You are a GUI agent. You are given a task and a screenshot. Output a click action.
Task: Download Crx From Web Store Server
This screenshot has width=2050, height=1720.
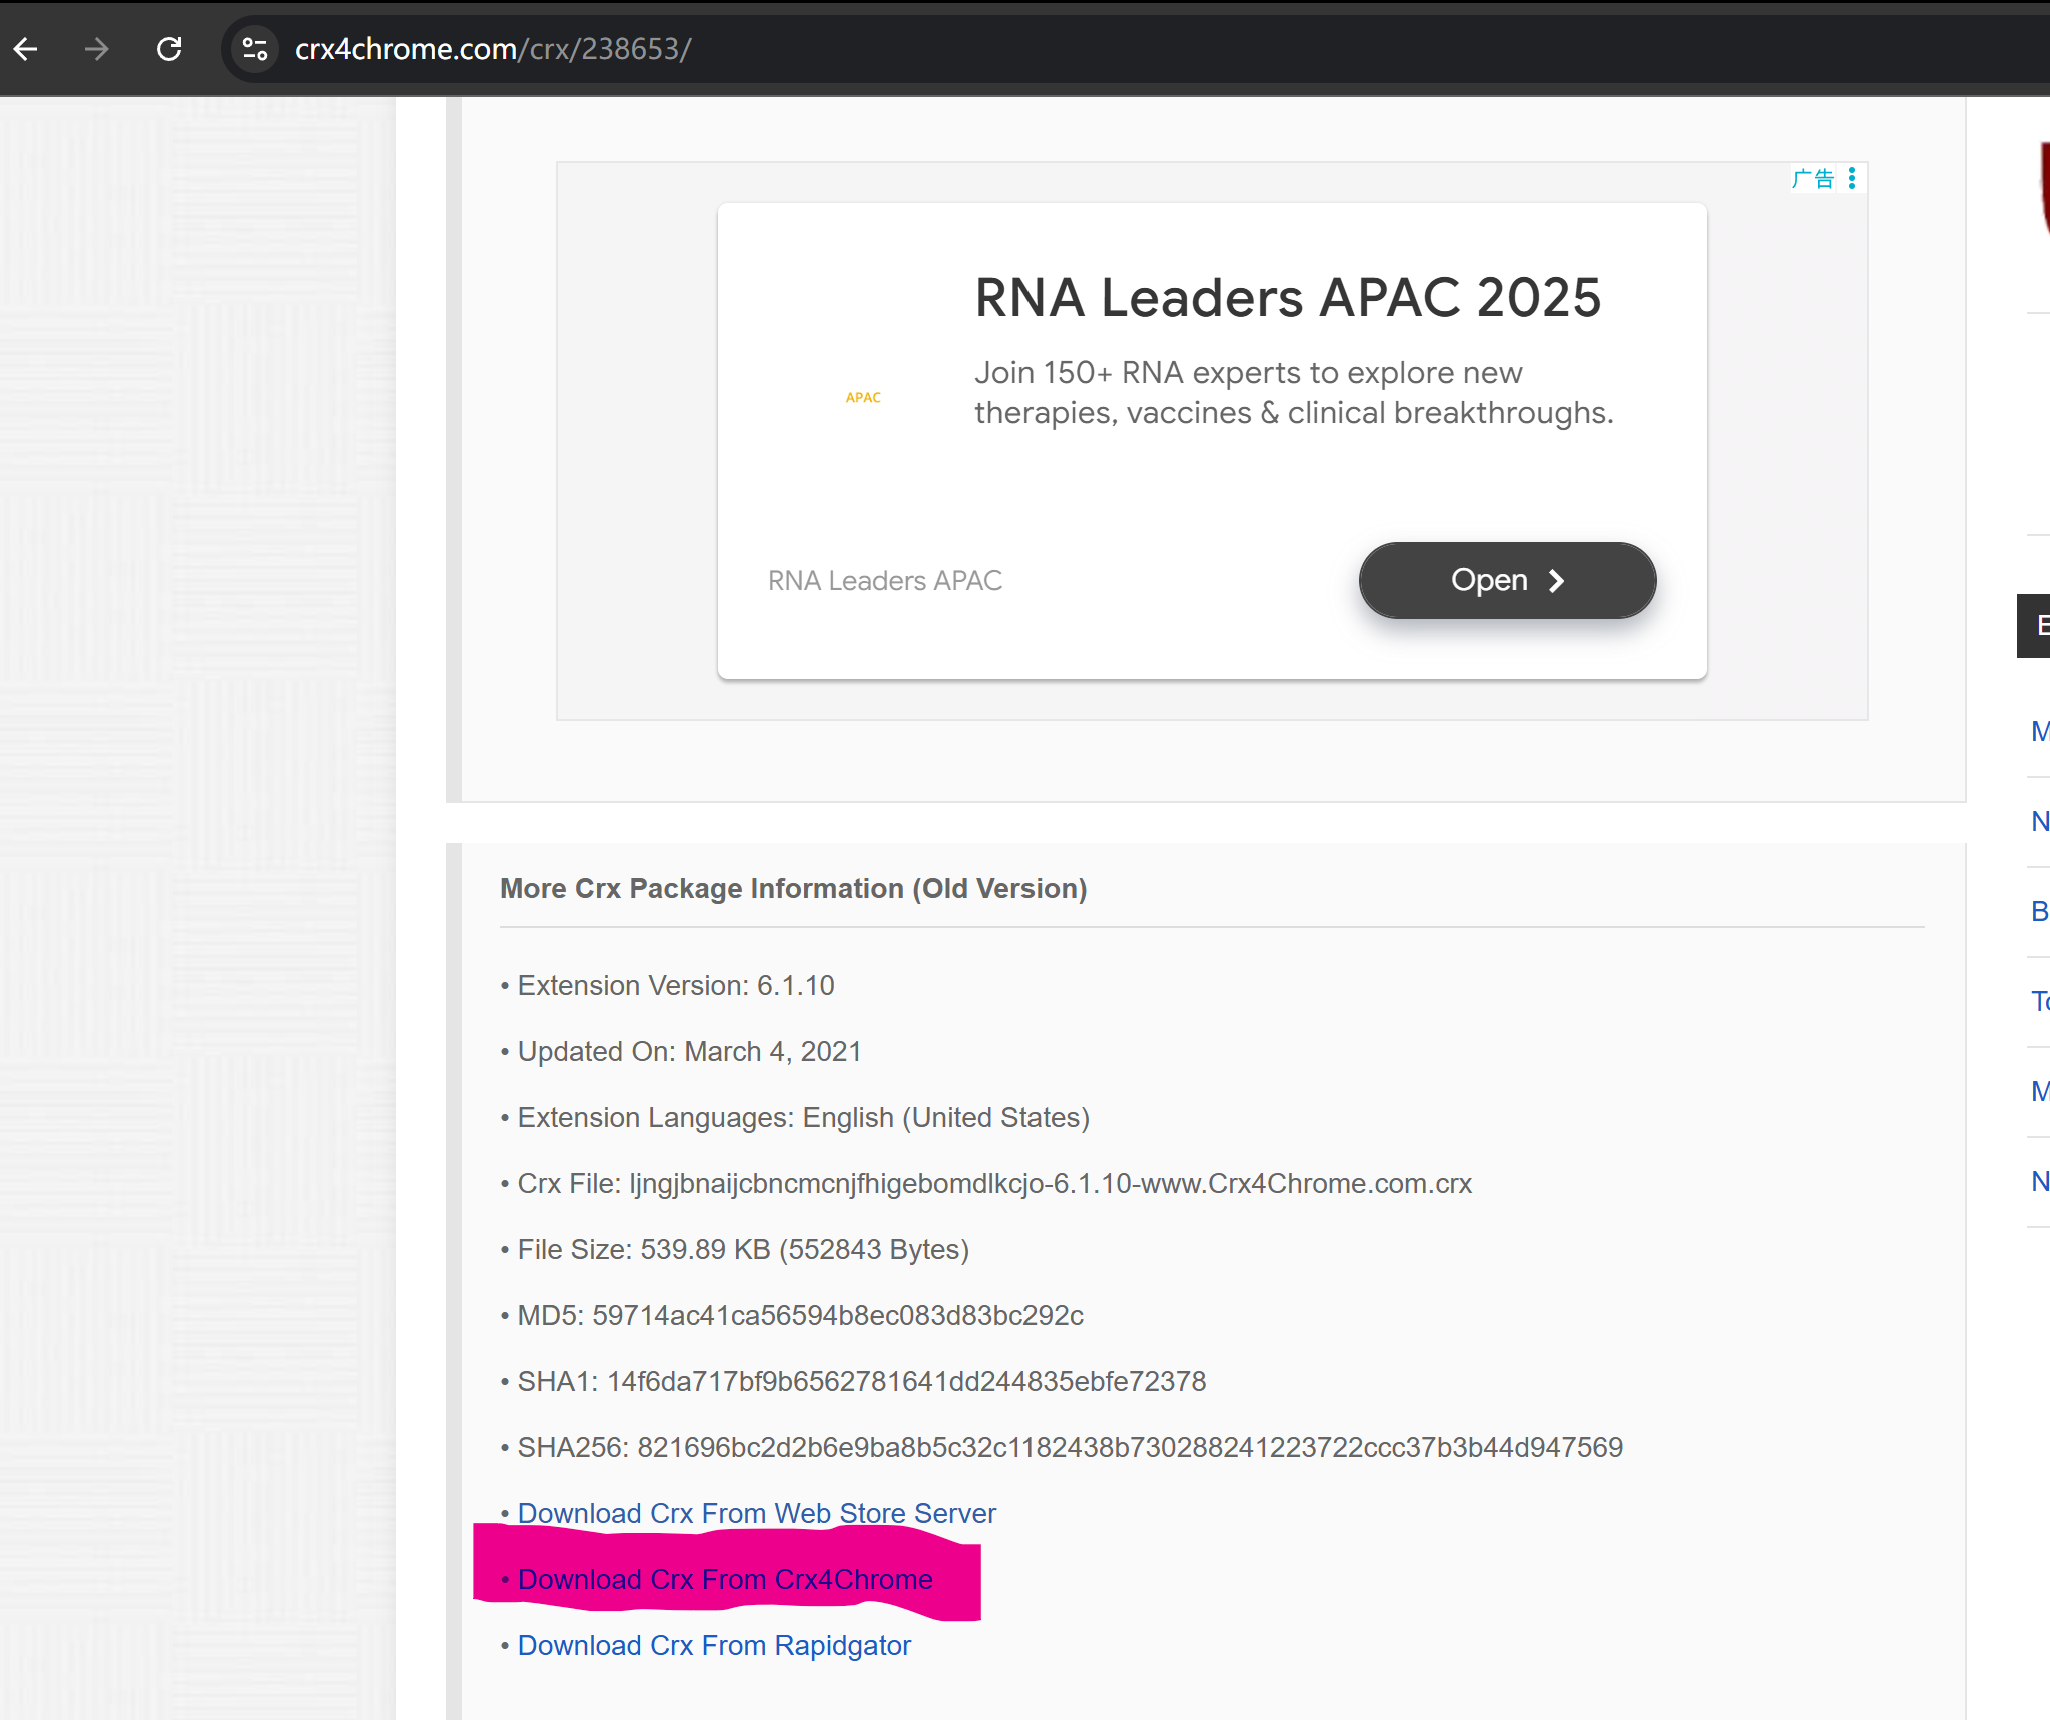tap(756, 1513)
